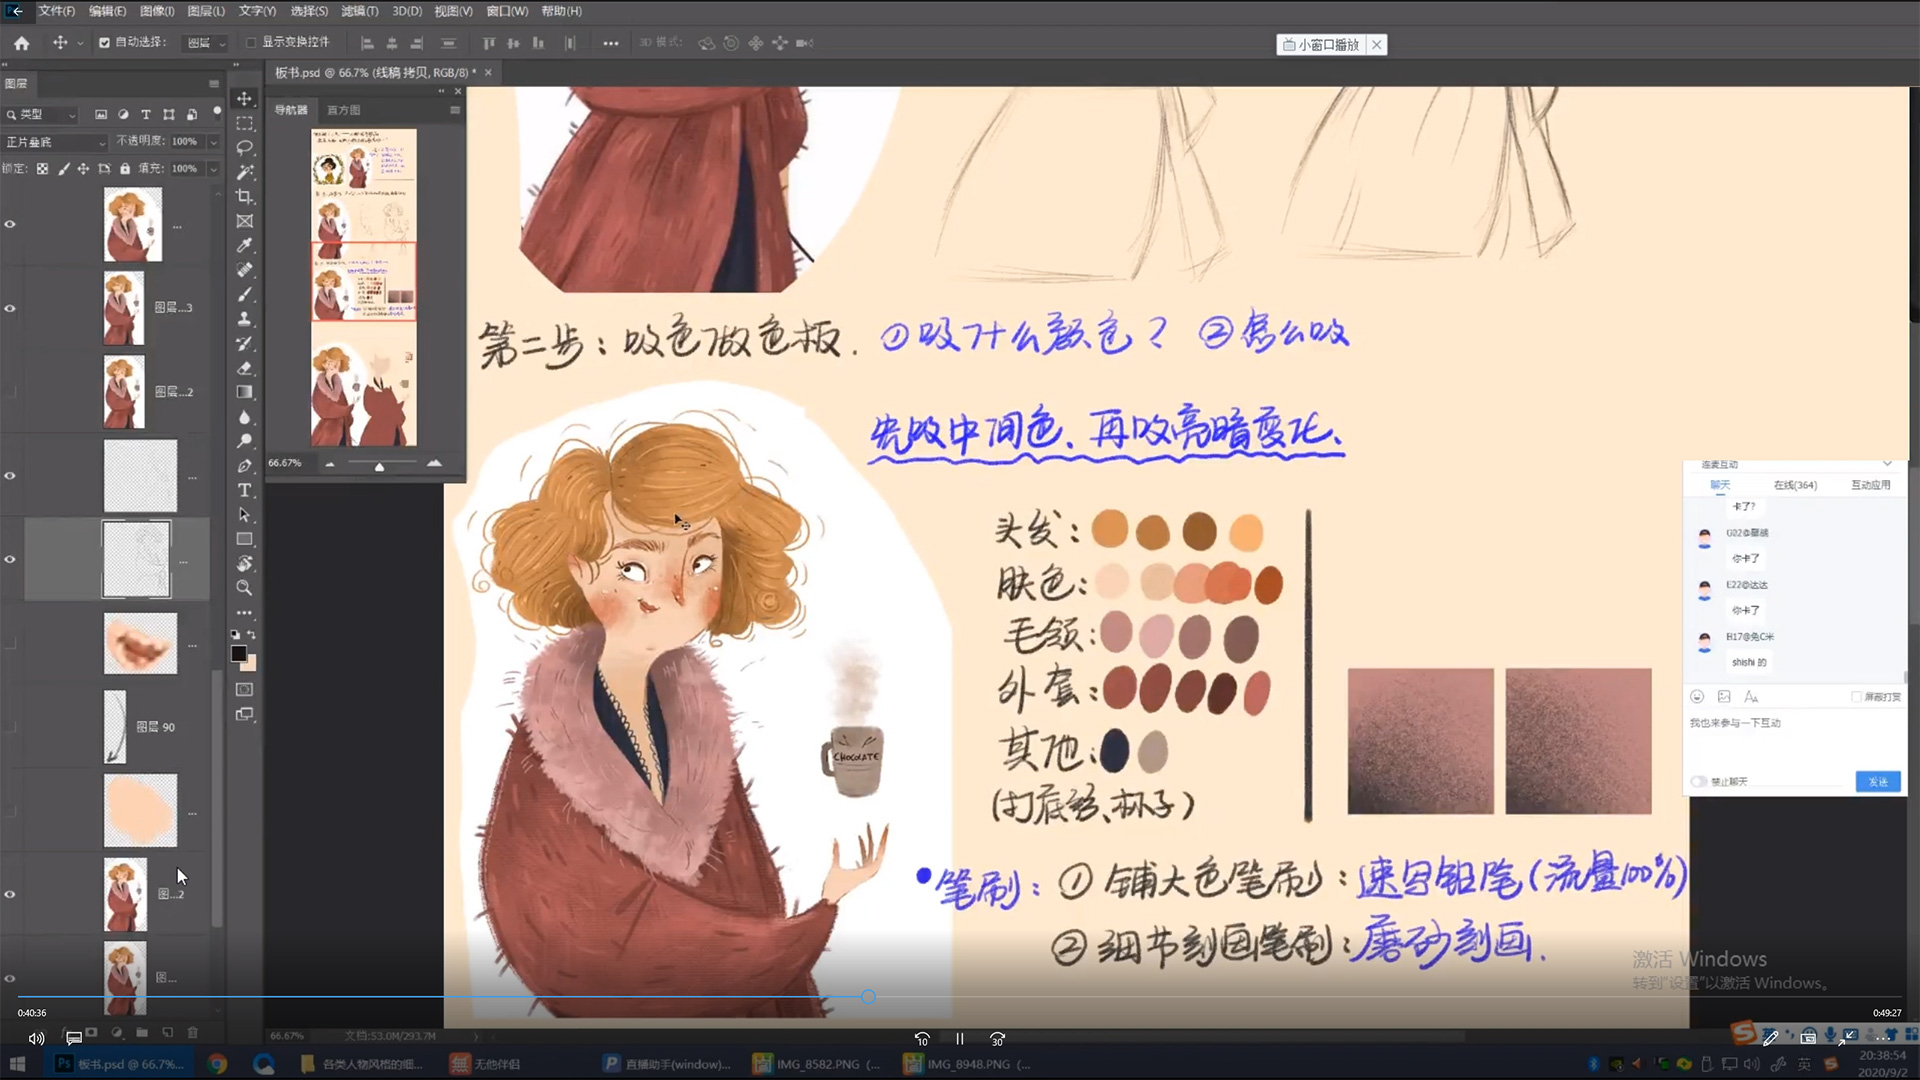Select the Crop tool
1920x1080 pixels.
click(x=244, y=197)
